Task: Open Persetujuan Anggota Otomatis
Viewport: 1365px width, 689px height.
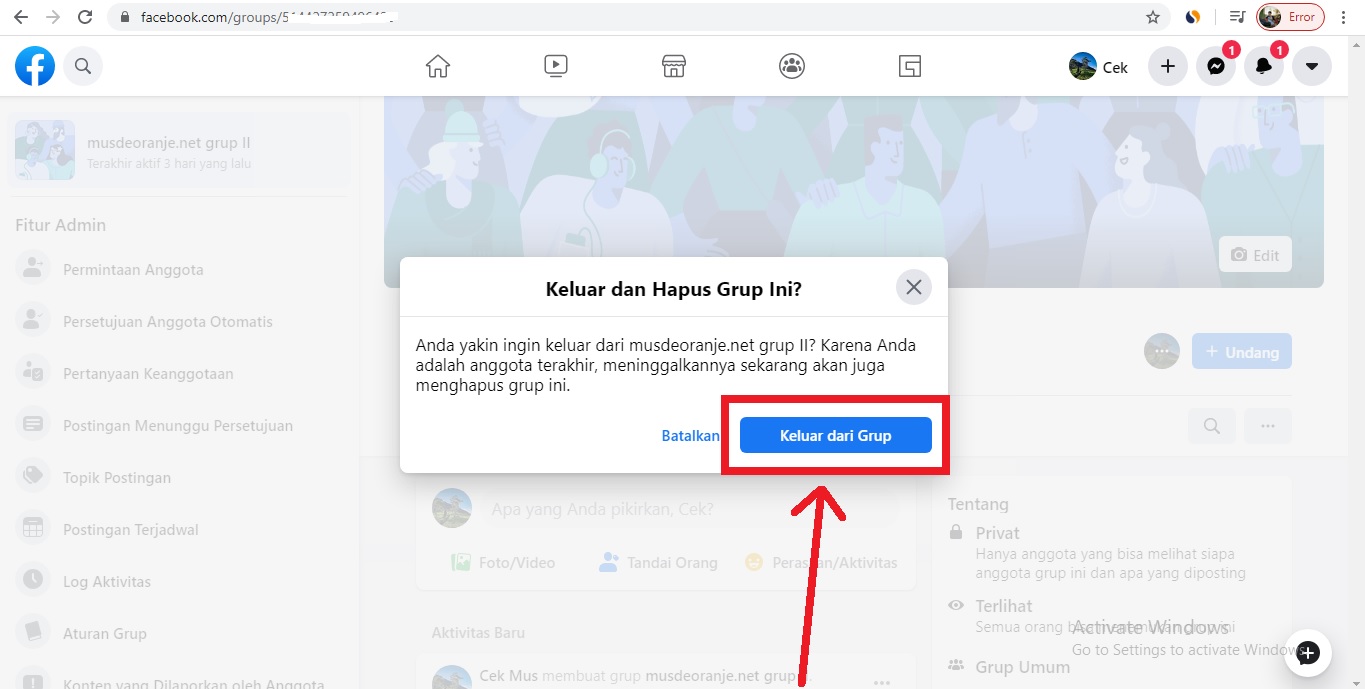Action: coord(180,322)
